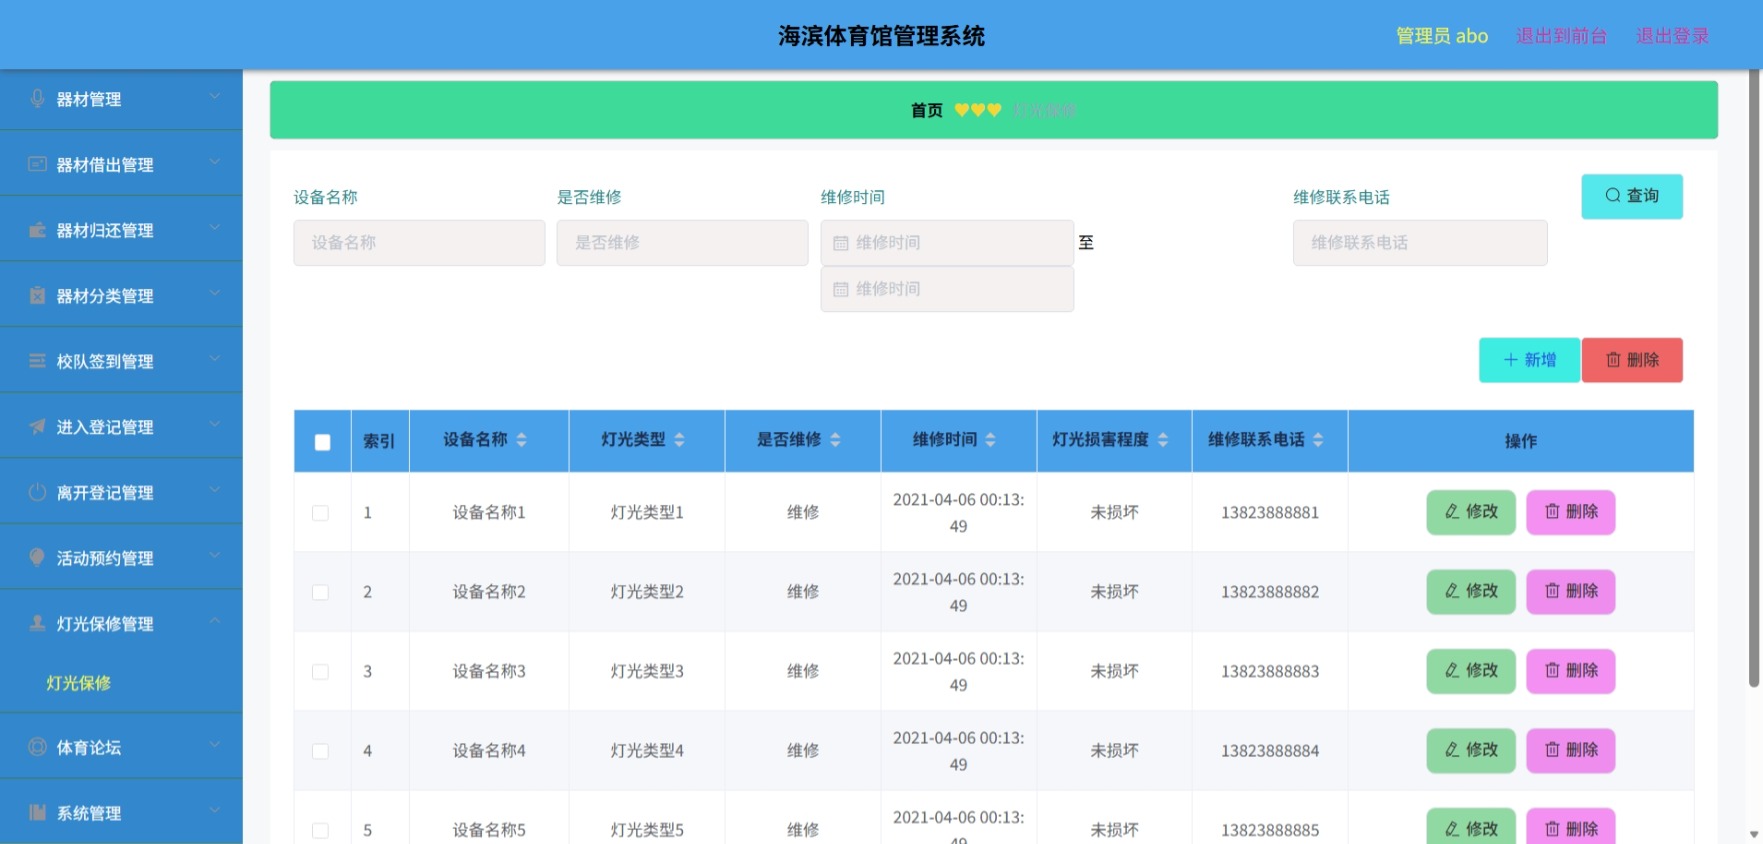Click the power icon beside 离开登记管理

coord(37,492)
